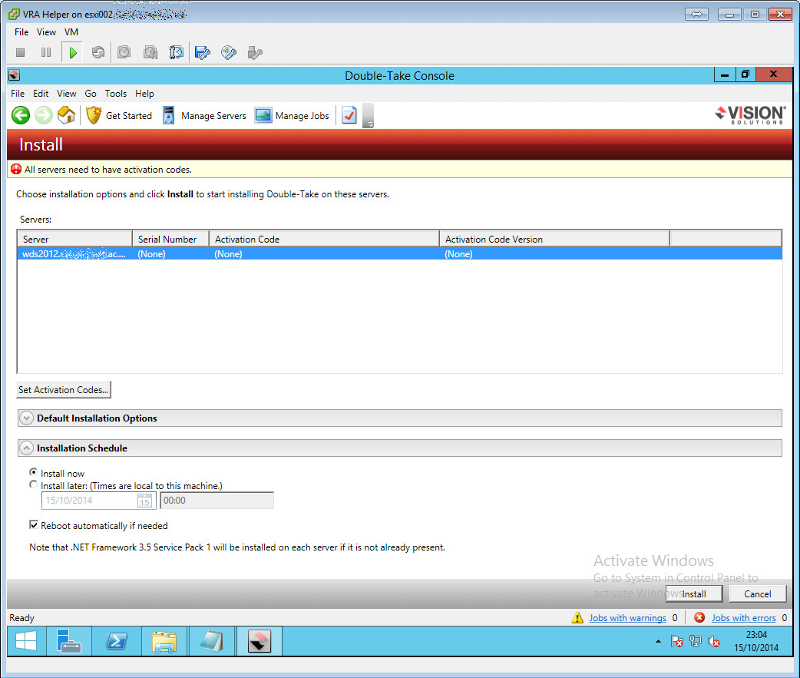Screen dimensions: 800x678
Task: Show hidden tray icons arrow
Action: click(658, 641)
